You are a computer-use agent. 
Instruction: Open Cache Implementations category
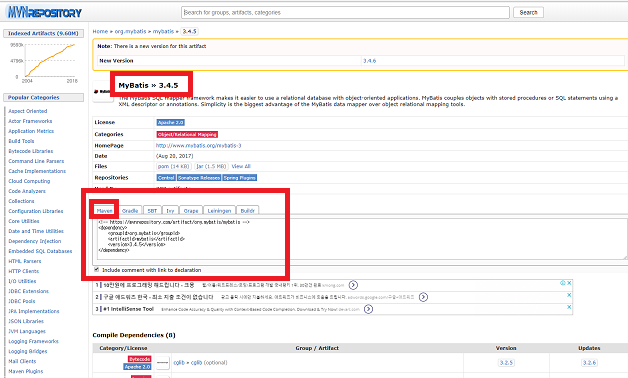coord(37,171)
